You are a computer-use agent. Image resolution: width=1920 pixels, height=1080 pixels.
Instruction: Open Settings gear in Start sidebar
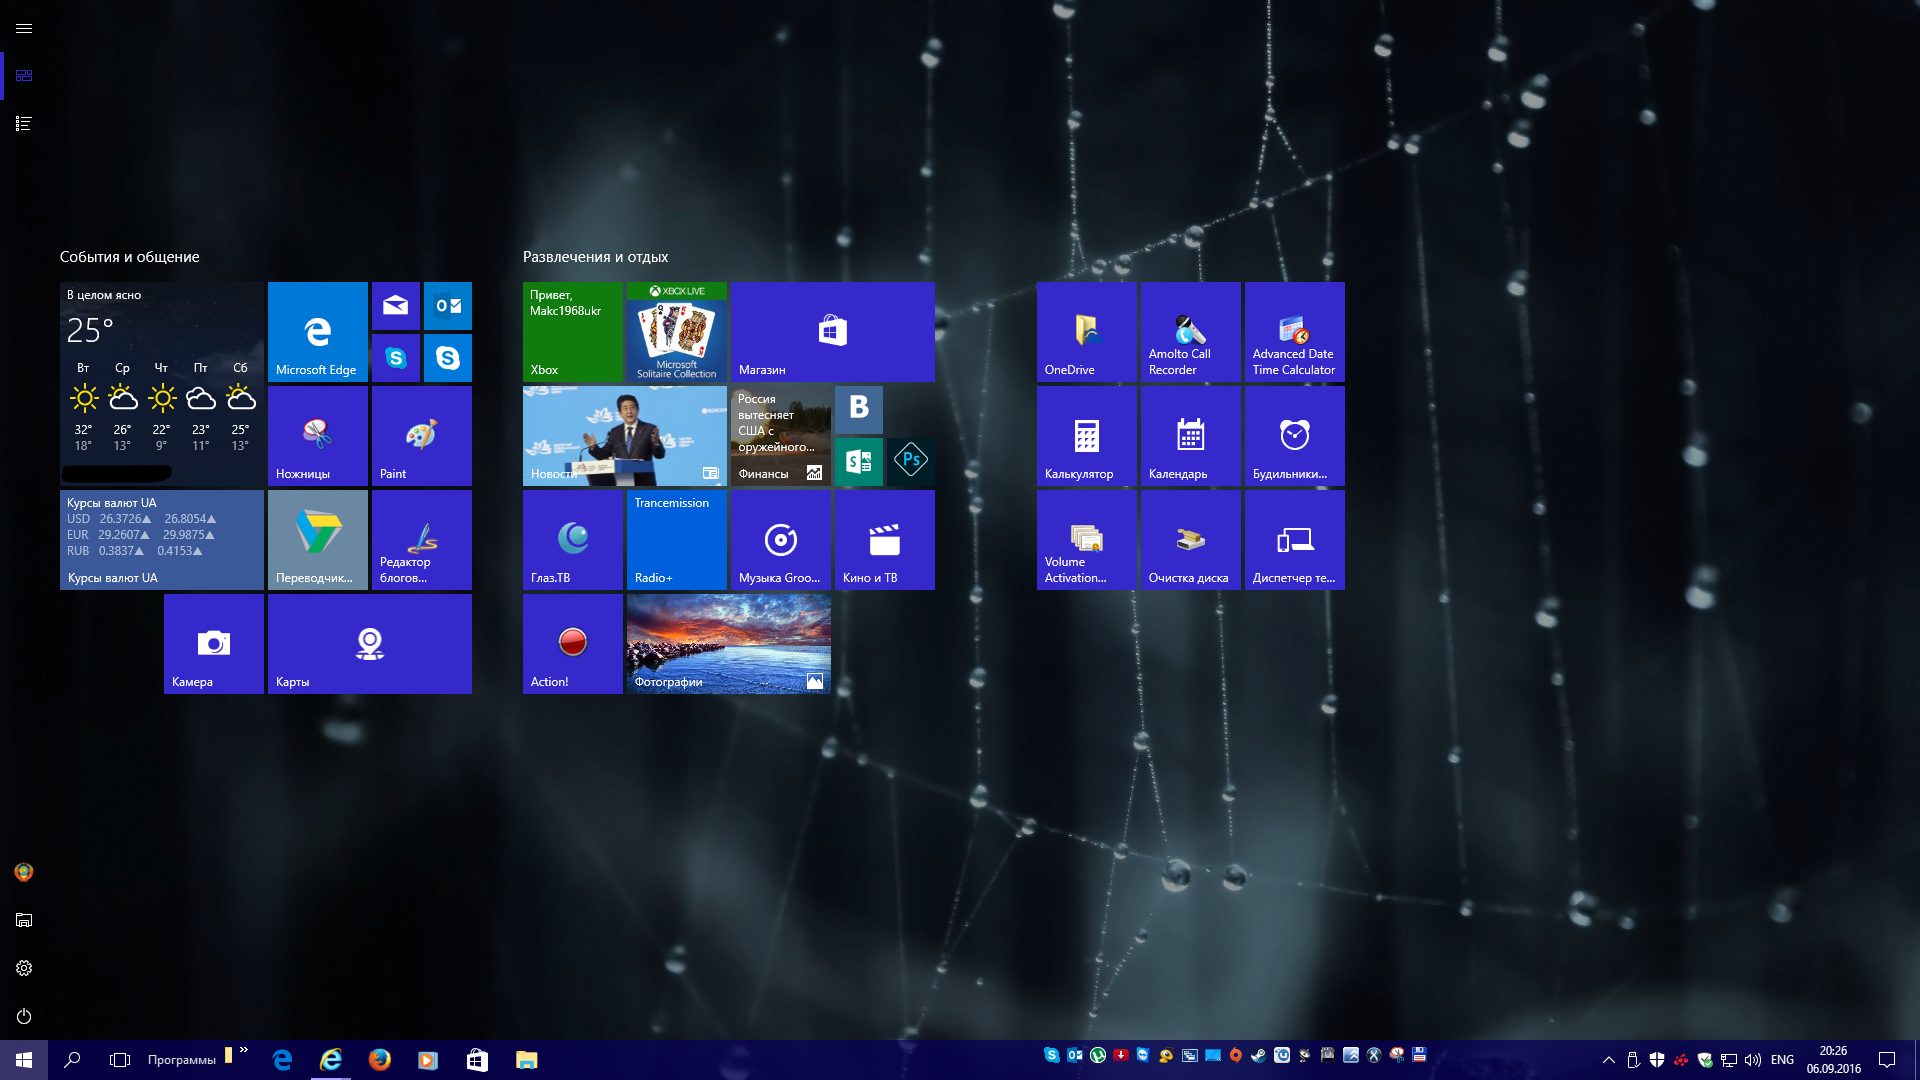[24, 968]
